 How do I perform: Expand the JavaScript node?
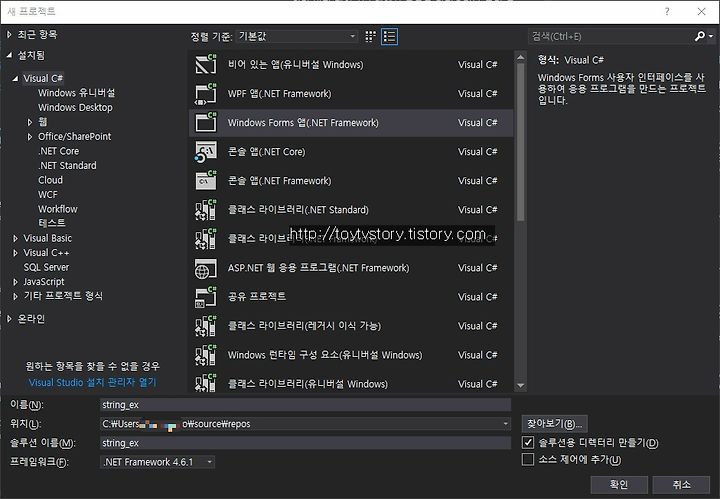click(x=15, y=282)
